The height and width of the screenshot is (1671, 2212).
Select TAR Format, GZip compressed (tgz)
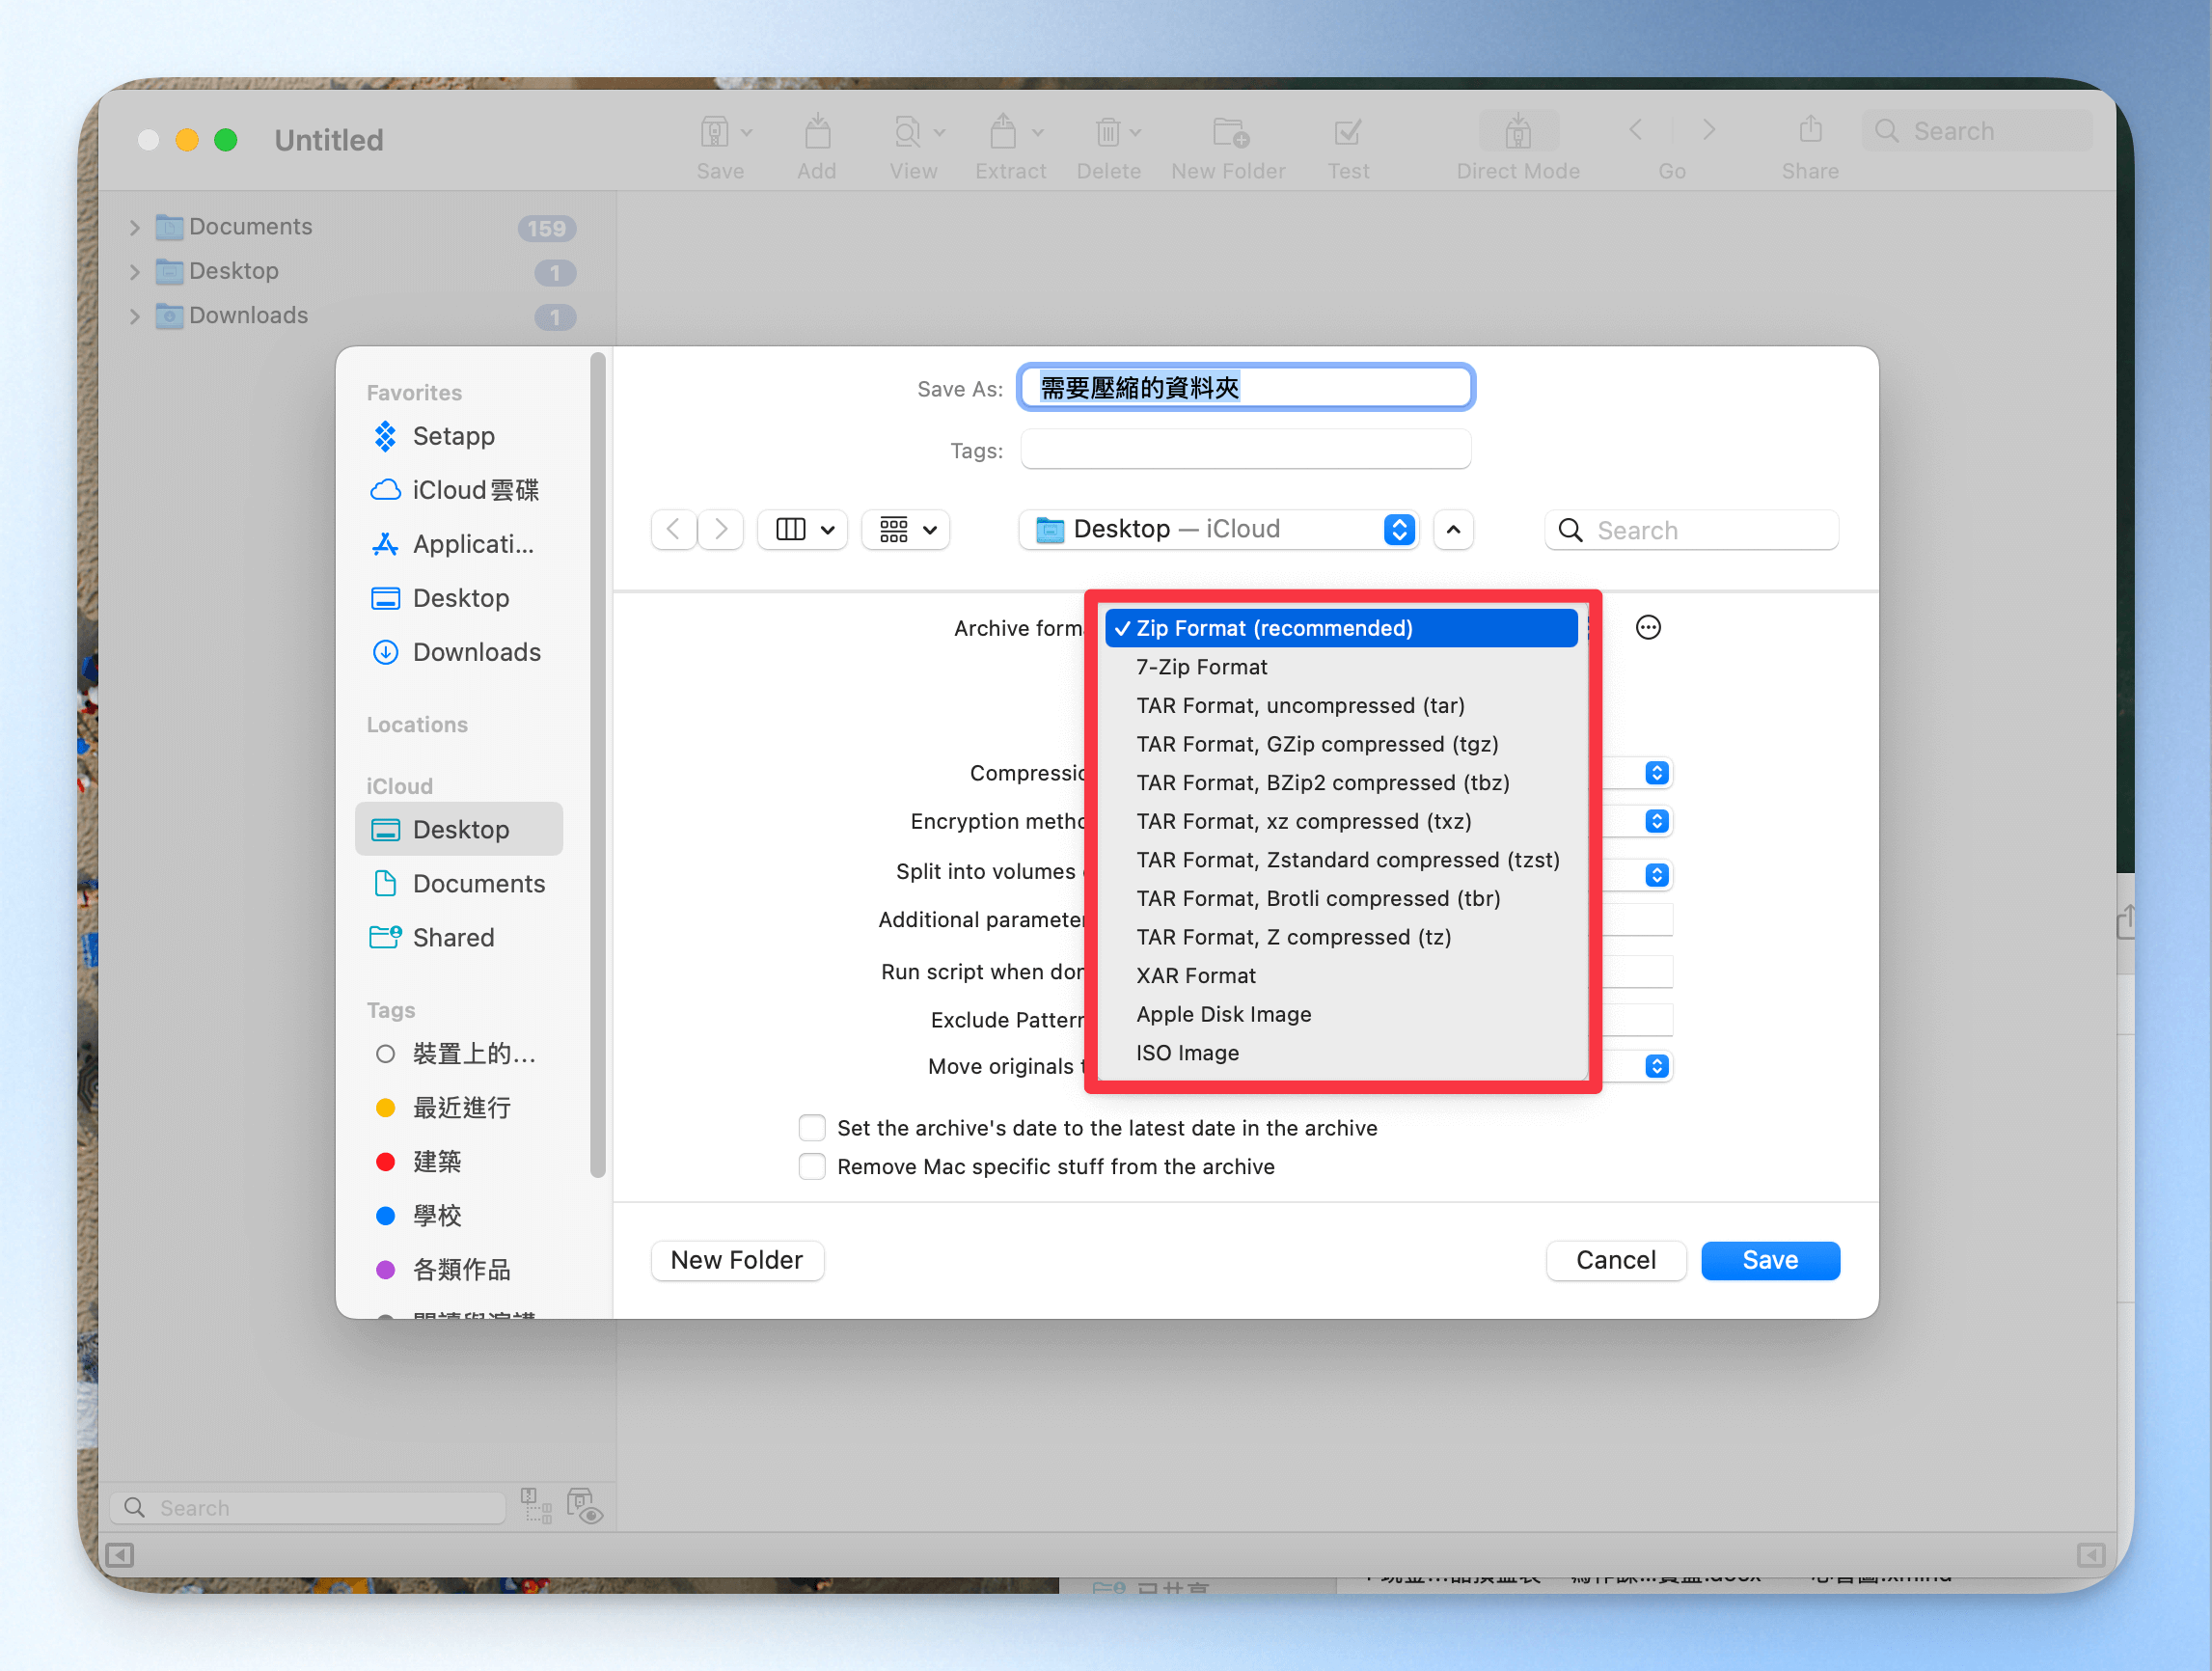click(1316, 744)
